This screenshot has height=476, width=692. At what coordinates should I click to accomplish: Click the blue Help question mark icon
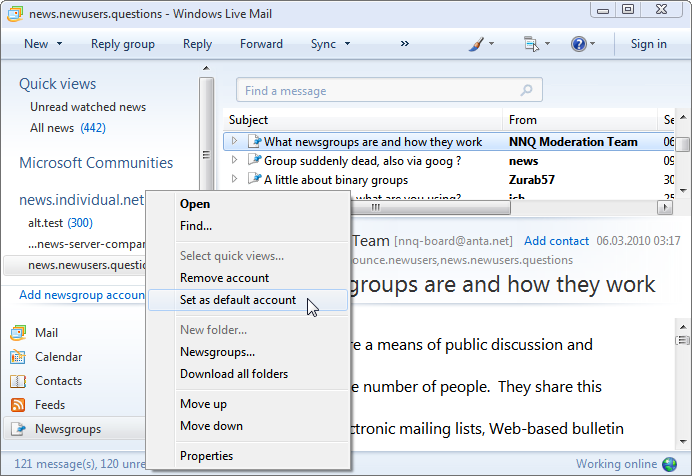578,44
